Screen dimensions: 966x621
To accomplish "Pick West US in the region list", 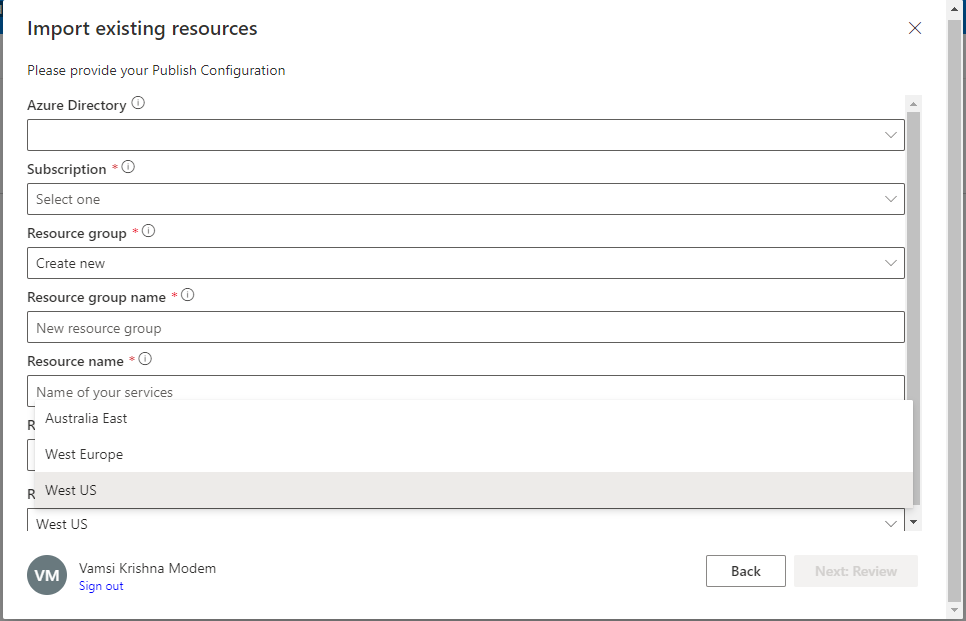I will [71, 490].
